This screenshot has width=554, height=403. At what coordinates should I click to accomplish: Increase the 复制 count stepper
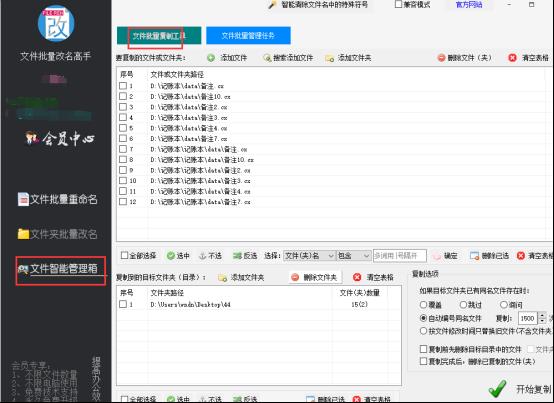click(x=542, y=315)
